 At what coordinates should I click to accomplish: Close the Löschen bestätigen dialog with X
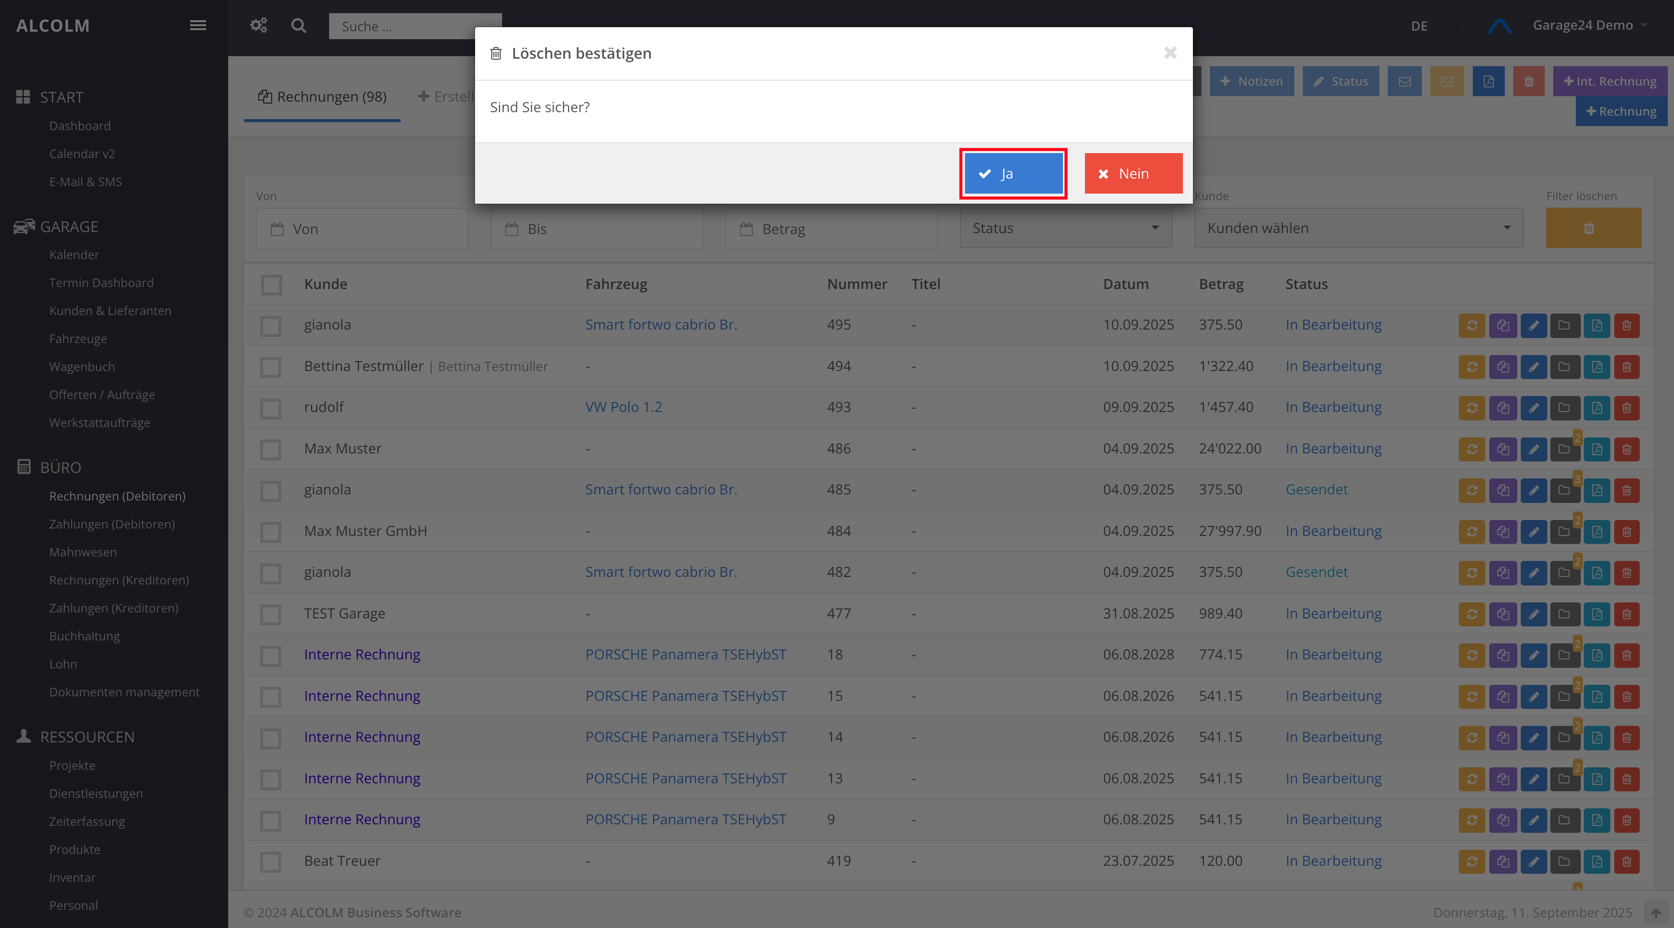(x=1169, y=53)
